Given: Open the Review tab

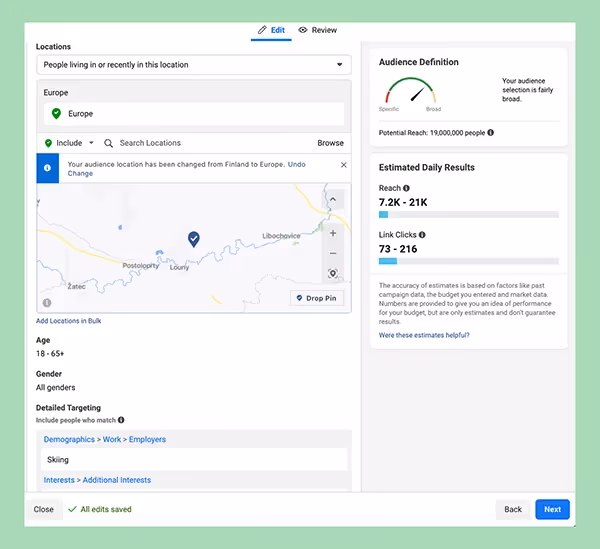Looking at the screenshot, I should (318, 30).
